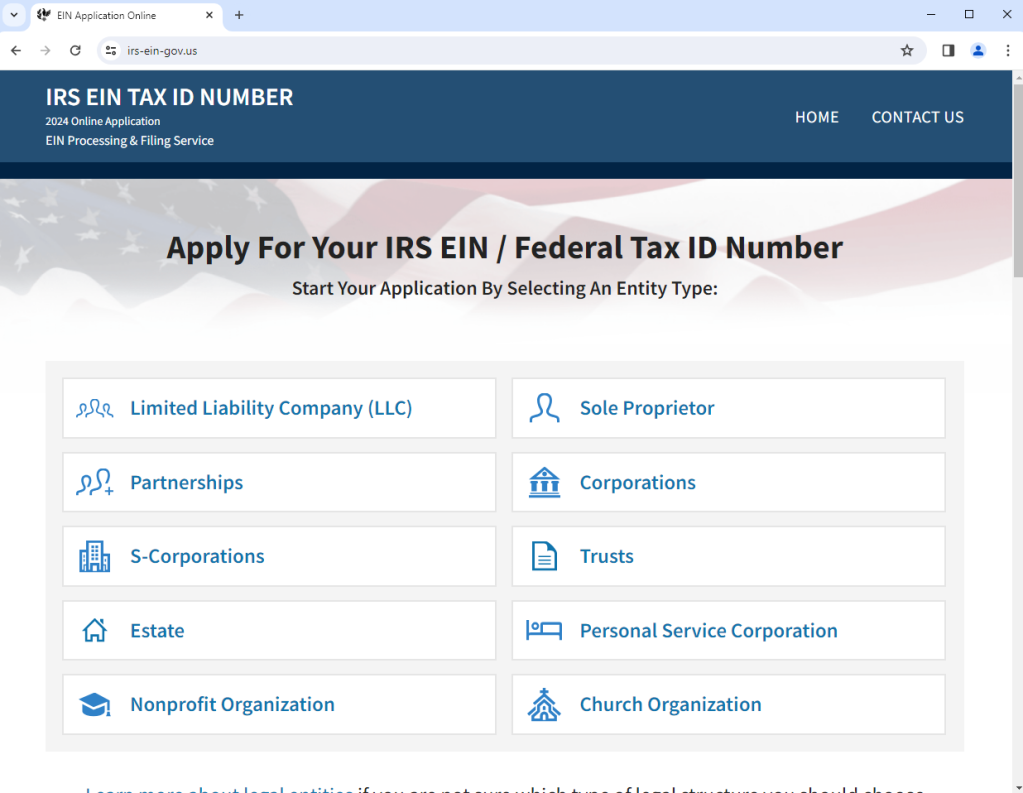1023x793 pixels.
Task: Open a new browser tab
Action: [239, 15]
